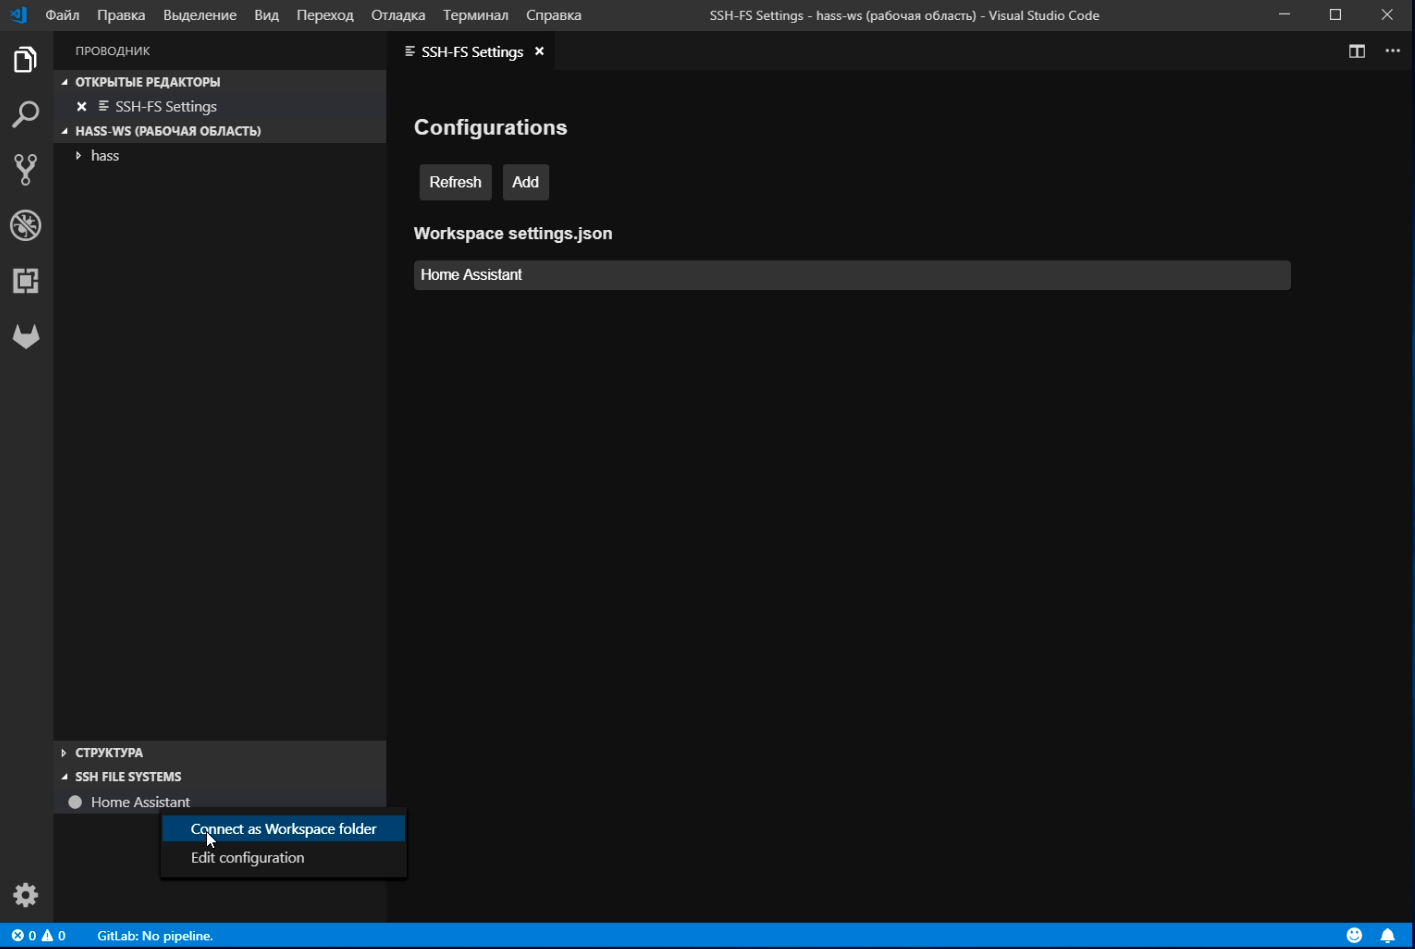Open the GitLab view icon

[25, 336]
